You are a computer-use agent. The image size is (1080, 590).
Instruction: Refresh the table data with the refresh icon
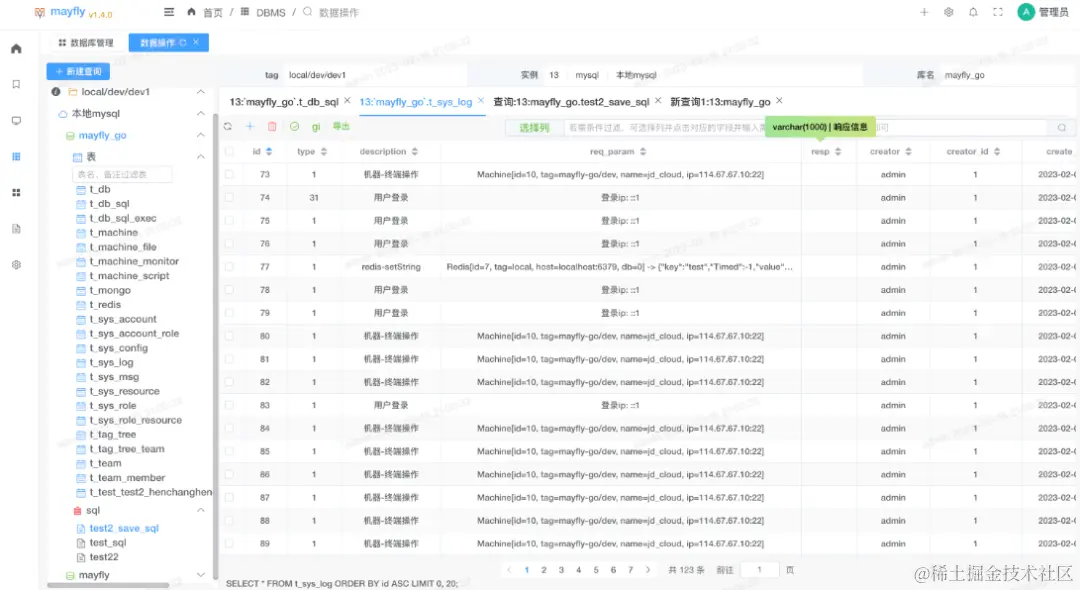[228, 127]
